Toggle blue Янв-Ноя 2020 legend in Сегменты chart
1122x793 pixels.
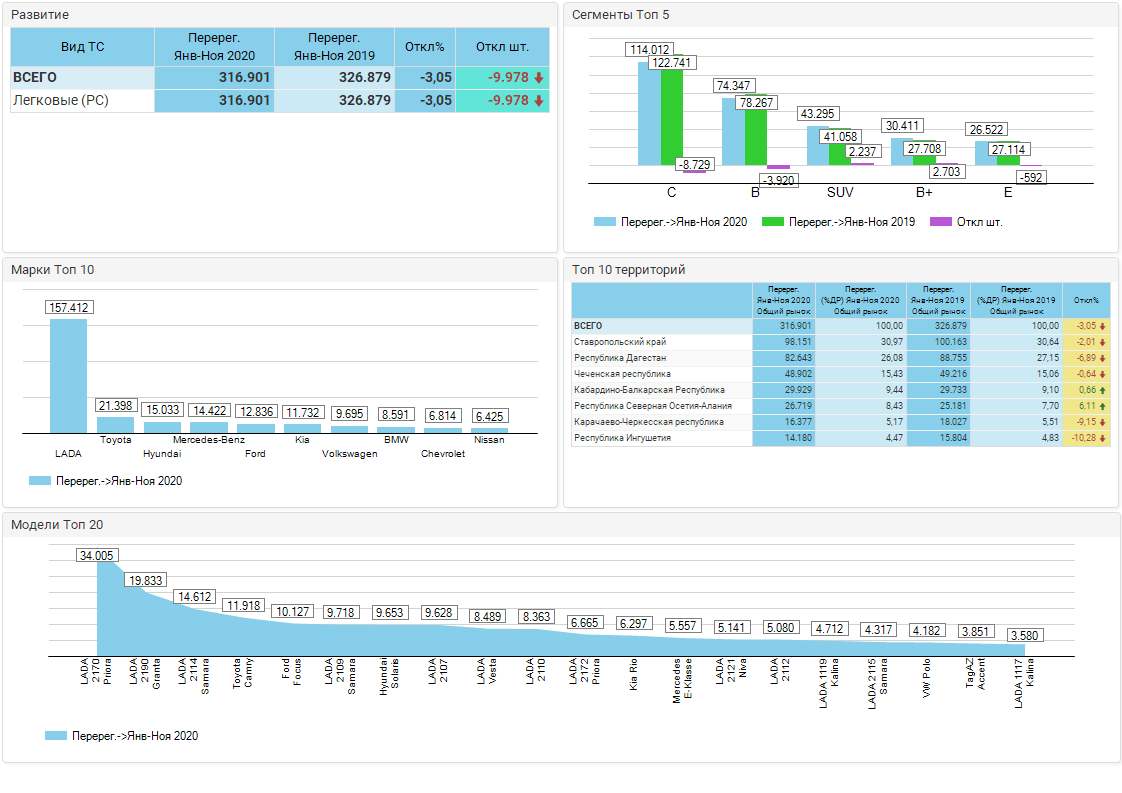(670, 222)
